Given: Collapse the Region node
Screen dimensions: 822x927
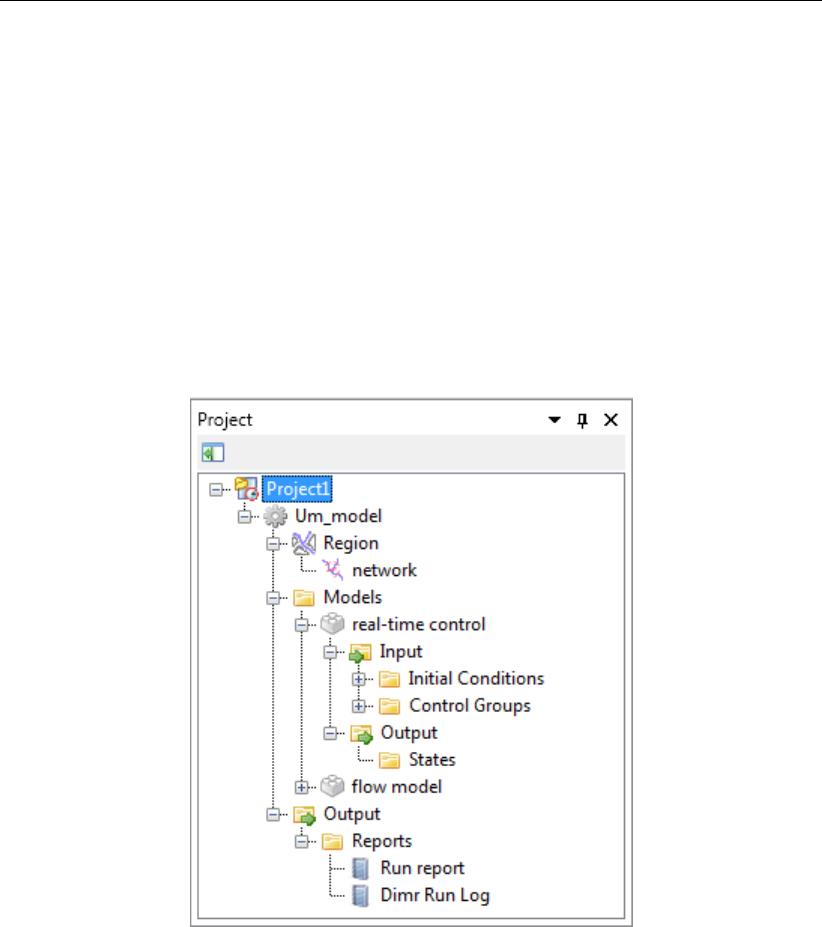Looking at the screenshot, I should pyautogui.click(x=273, y=544).
